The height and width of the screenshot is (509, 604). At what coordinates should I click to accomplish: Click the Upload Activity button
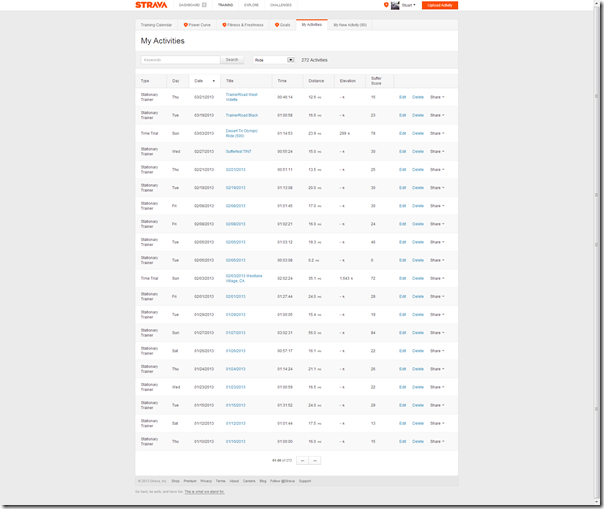coord(440,5)
